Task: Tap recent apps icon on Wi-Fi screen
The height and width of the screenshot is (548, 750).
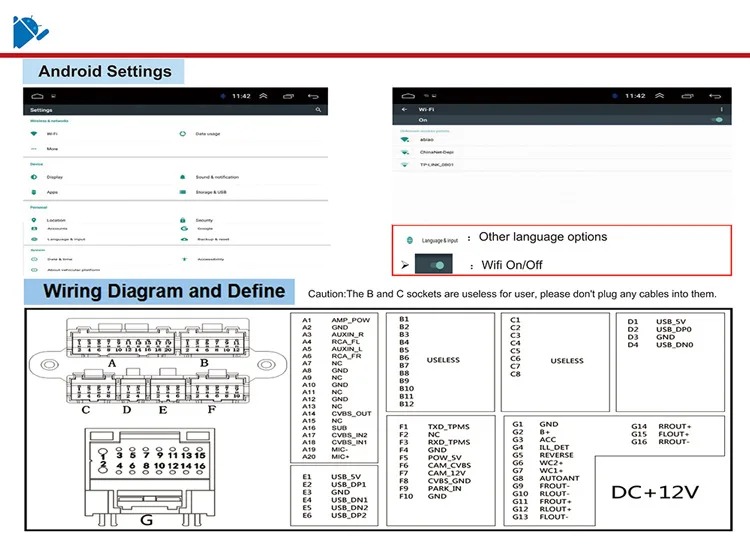Action: coord(687,96)
